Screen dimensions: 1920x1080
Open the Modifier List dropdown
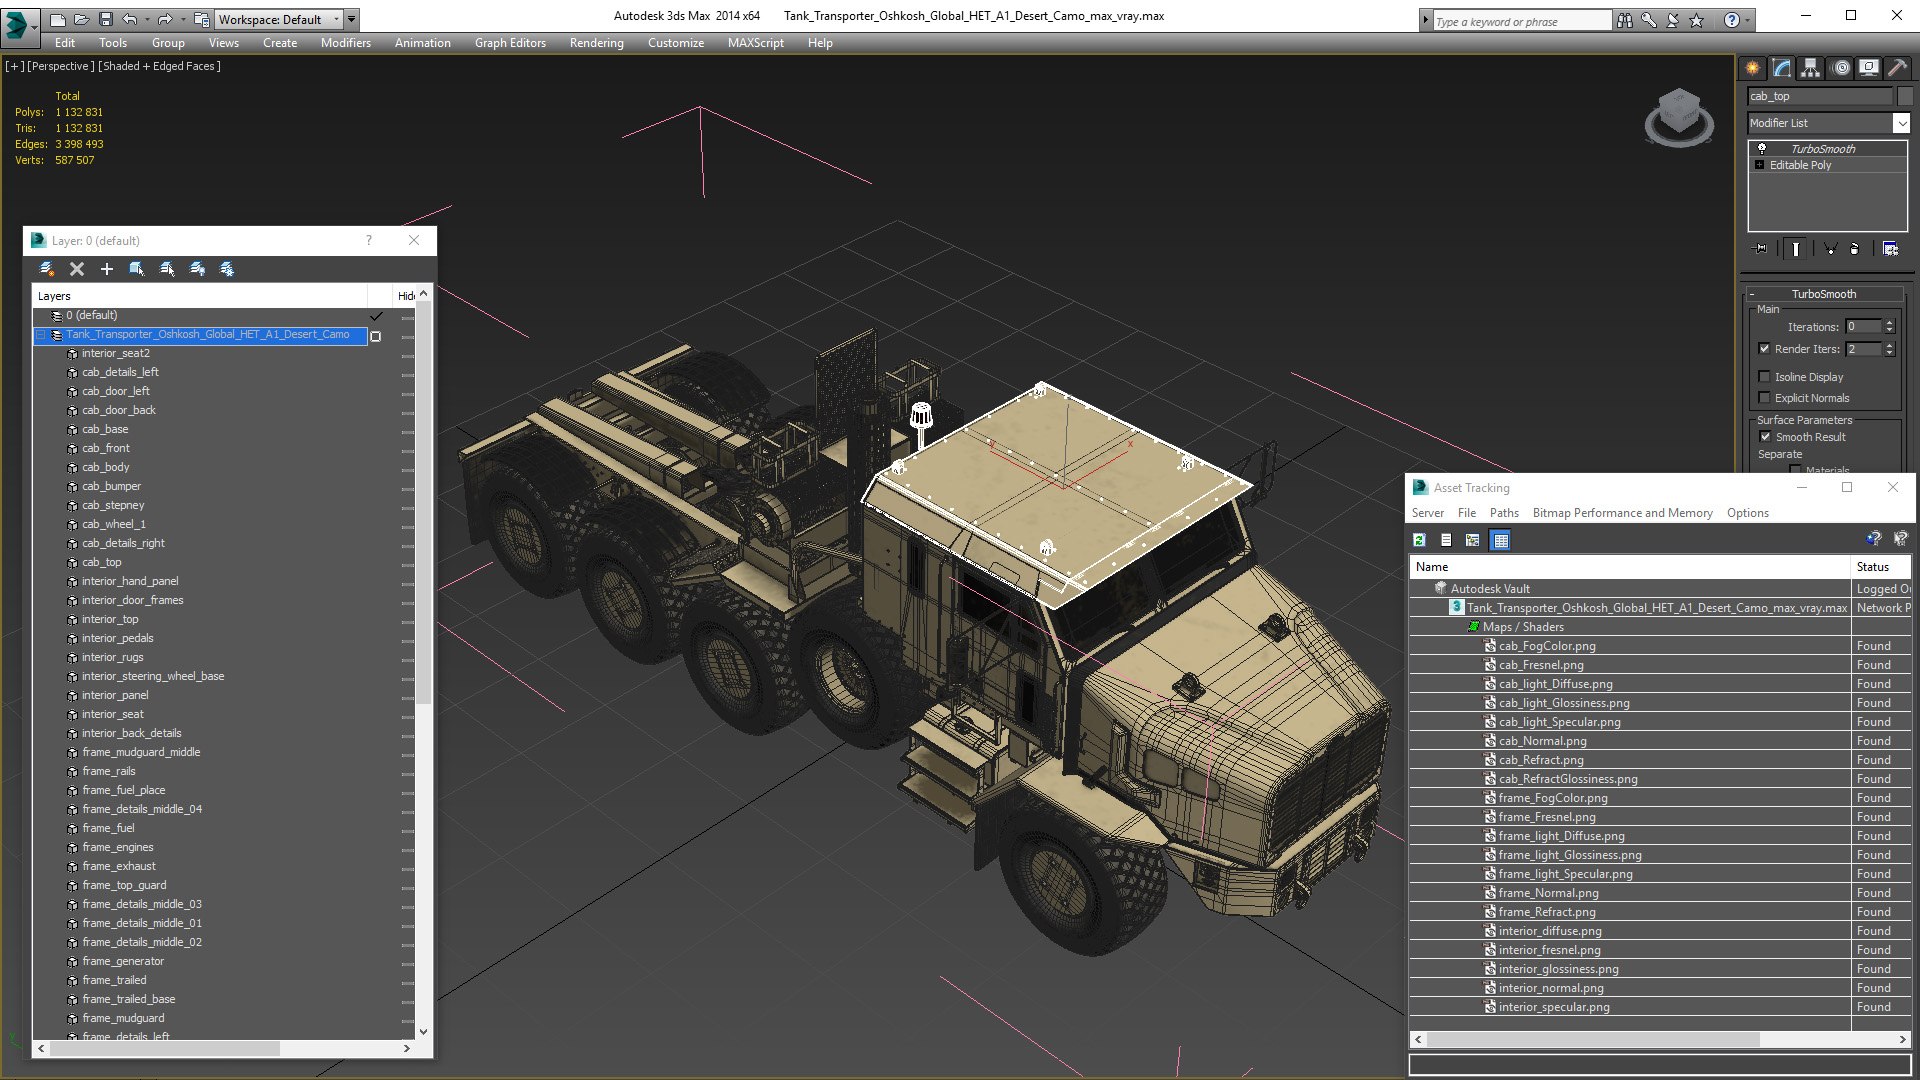click(1900, 123)
